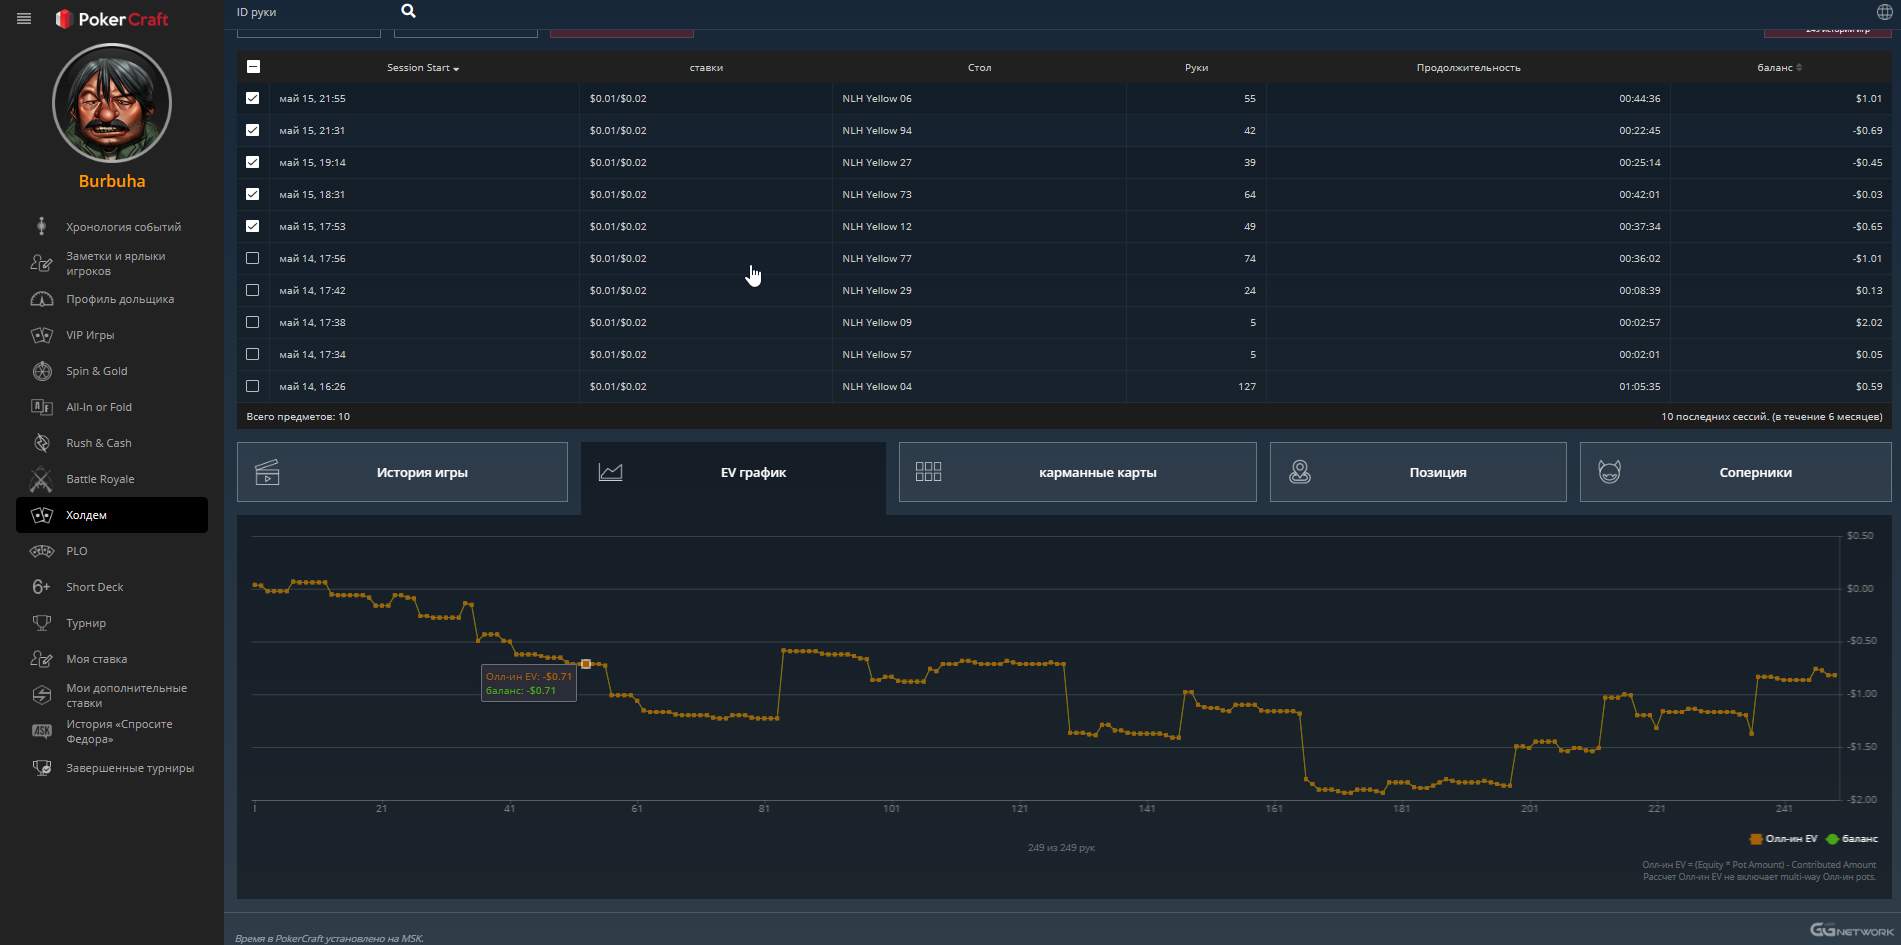Image resolution: width=1901 pixels, height=945 pixels.
Task: Click the Short Deck 6+ icon
Action: (41, 587)
